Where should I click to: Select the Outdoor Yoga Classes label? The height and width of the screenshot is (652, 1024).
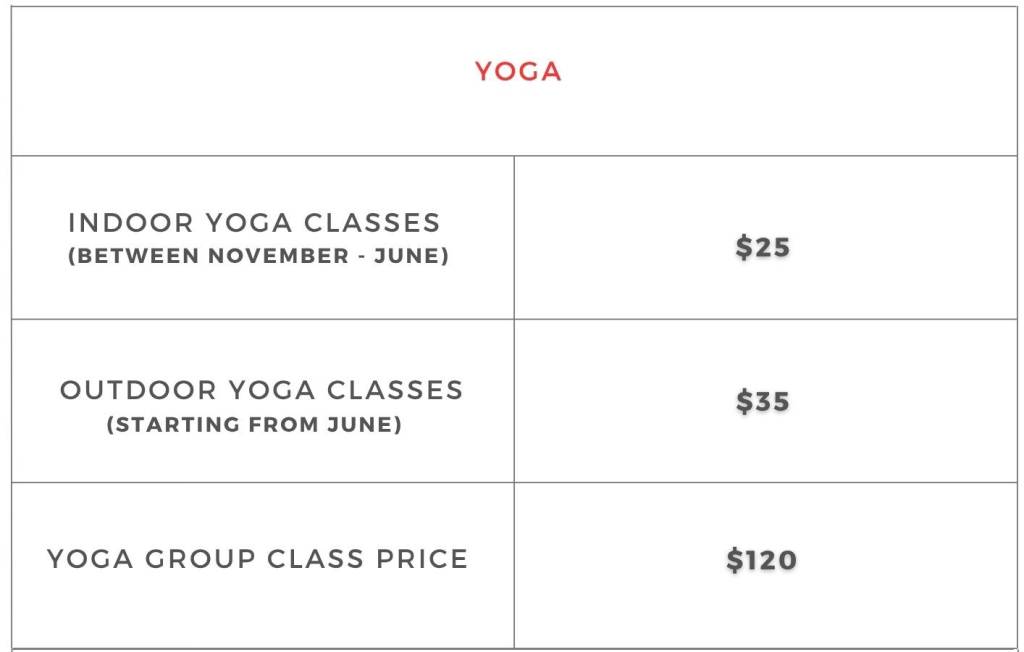click(x=261, y=390)
